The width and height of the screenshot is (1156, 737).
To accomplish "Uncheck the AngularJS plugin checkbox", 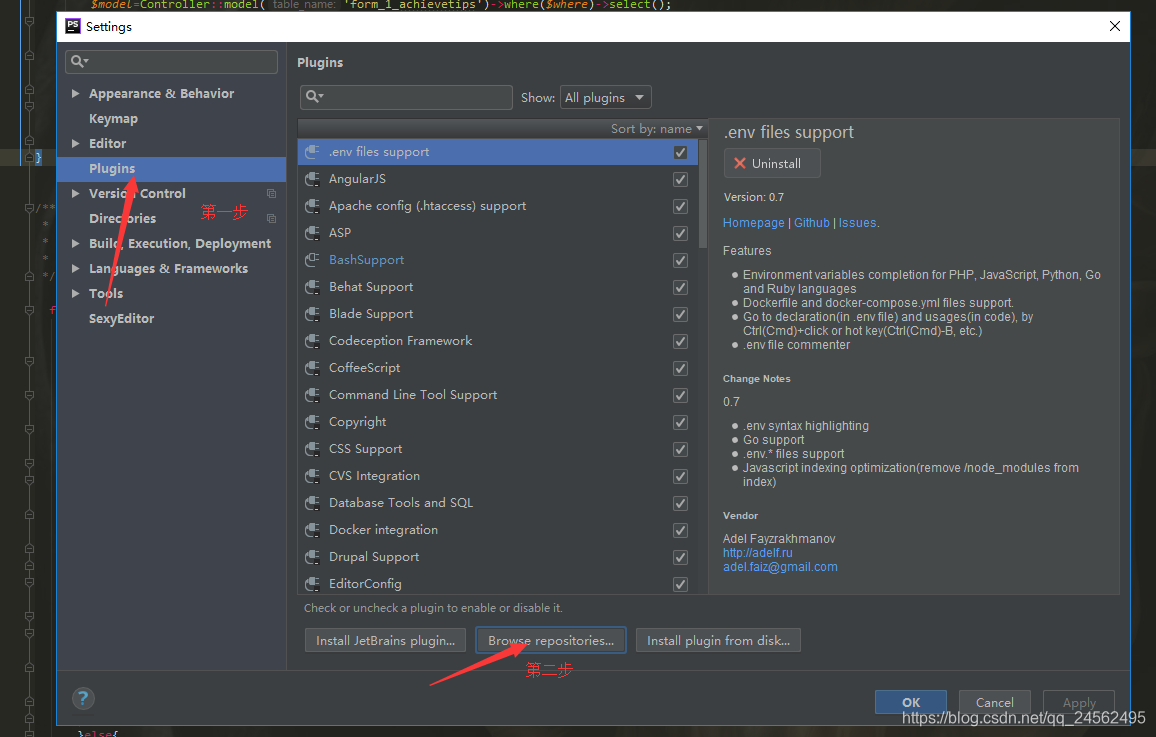I will click(680, 180).
